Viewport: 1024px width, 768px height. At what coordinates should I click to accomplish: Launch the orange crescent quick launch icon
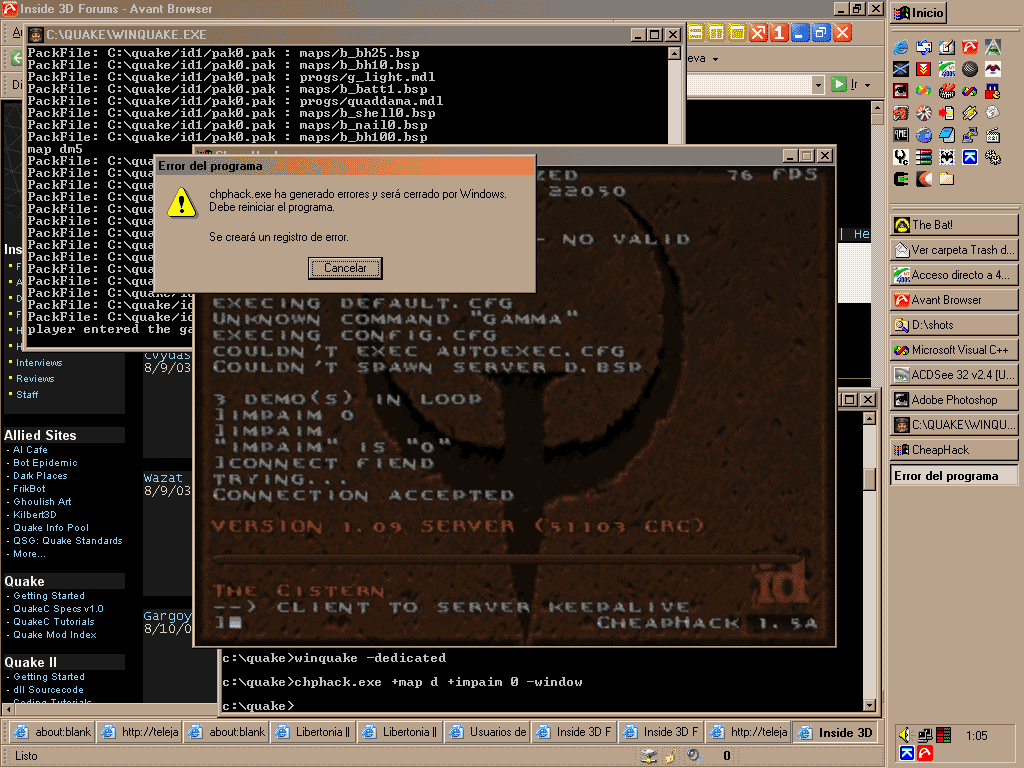924,179
